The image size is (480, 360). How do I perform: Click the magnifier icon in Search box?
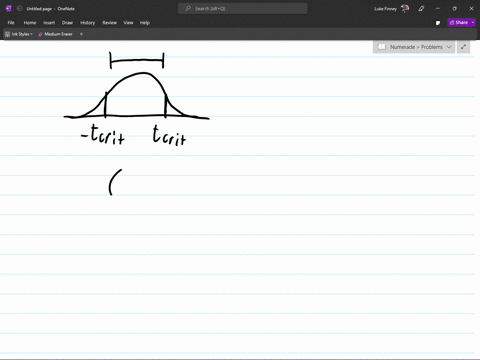(x=188, y=9)
